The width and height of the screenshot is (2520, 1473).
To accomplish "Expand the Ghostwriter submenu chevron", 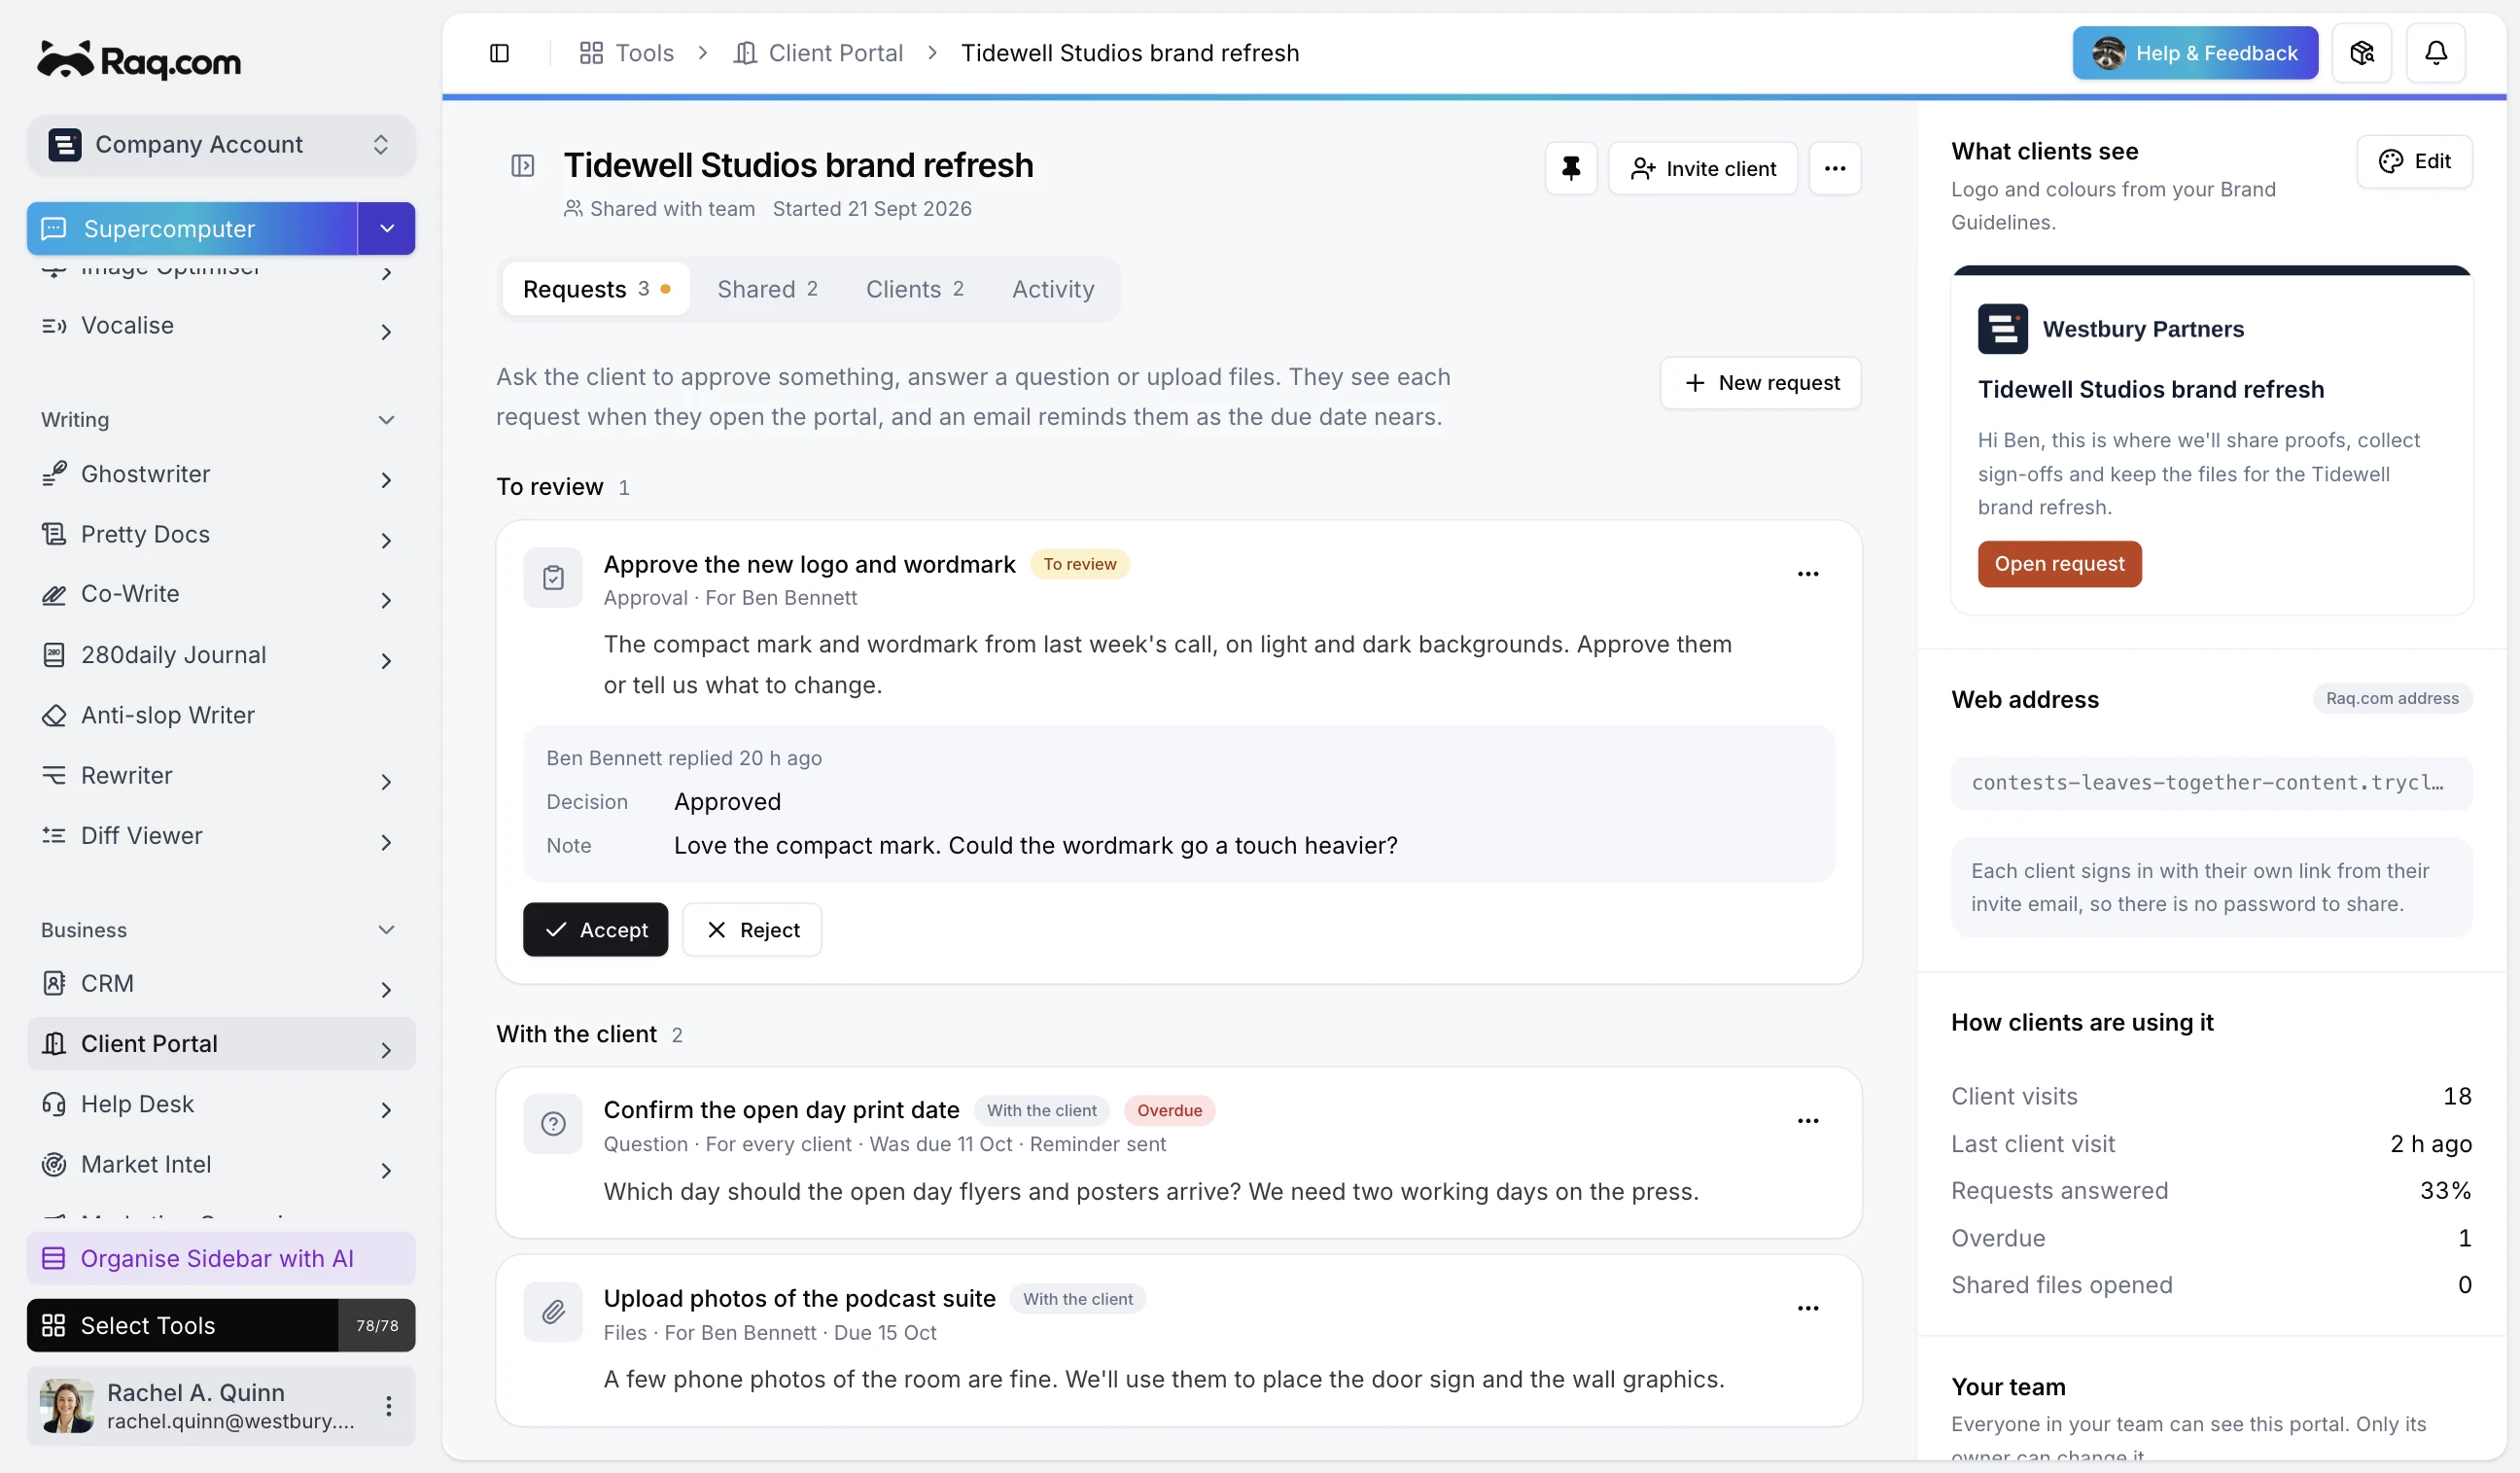I will (x=386, y=480).
